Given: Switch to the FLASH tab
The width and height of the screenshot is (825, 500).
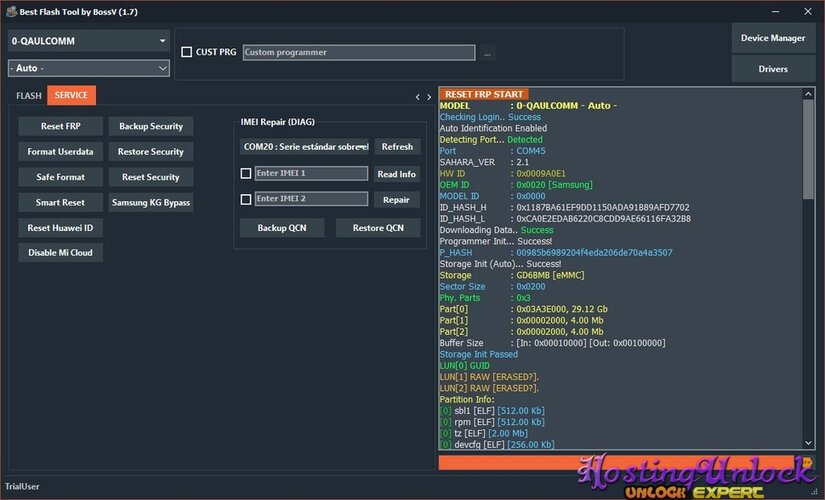Looking at the screenshot, I should pyautogui.click(x=29, y=96).
